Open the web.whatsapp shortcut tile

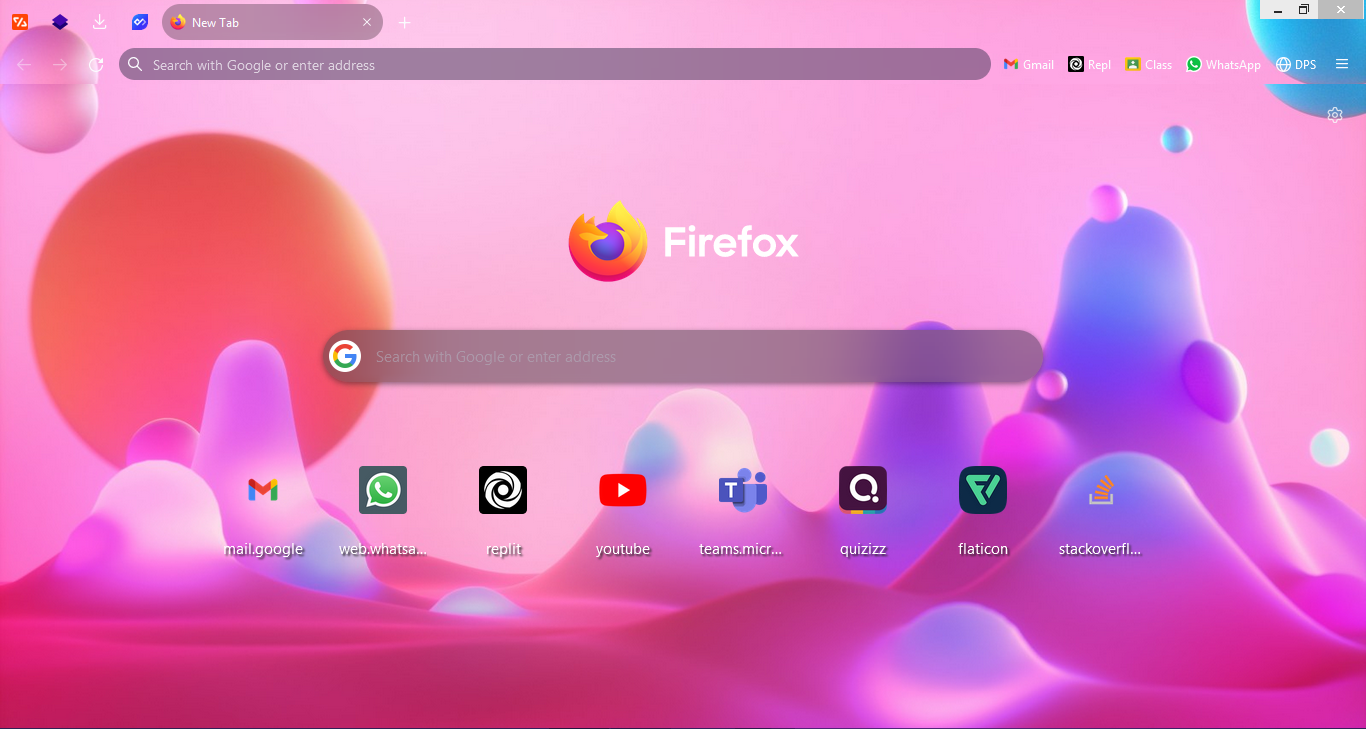coord(383,490)
